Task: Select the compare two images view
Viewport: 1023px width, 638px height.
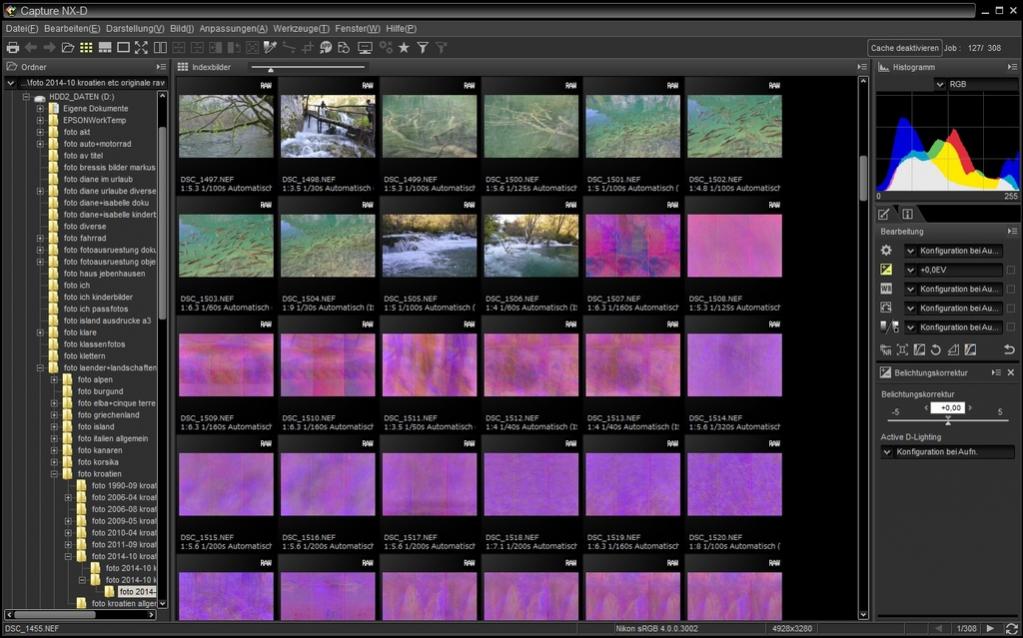Action: tap(160, 48)
